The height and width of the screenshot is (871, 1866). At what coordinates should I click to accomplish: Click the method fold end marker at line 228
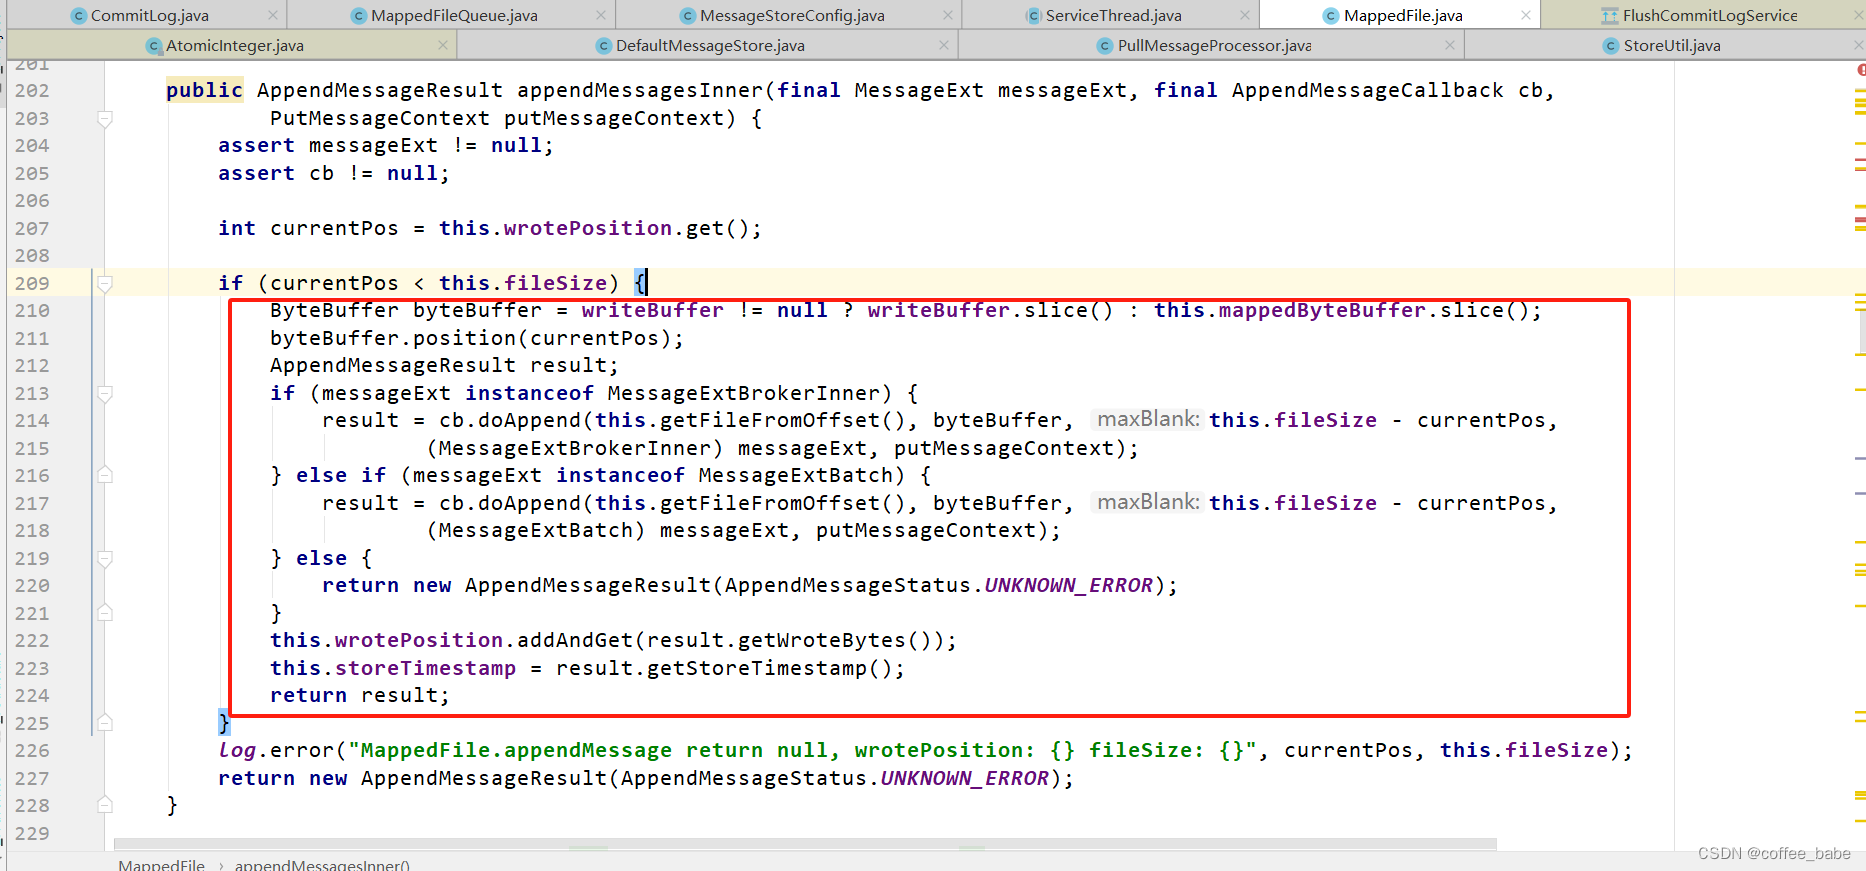pos(105,804)
